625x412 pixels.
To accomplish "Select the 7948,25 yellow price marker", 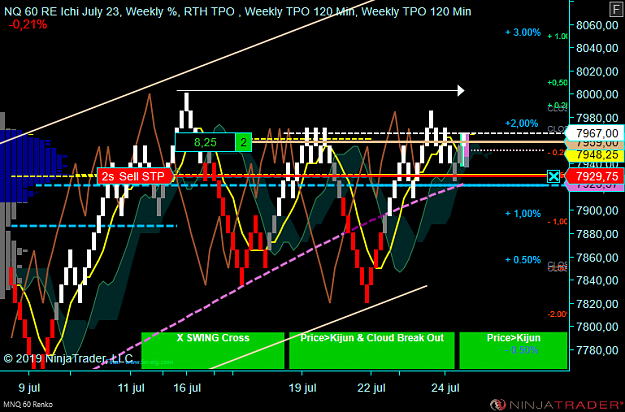I will tap(596, 155).
